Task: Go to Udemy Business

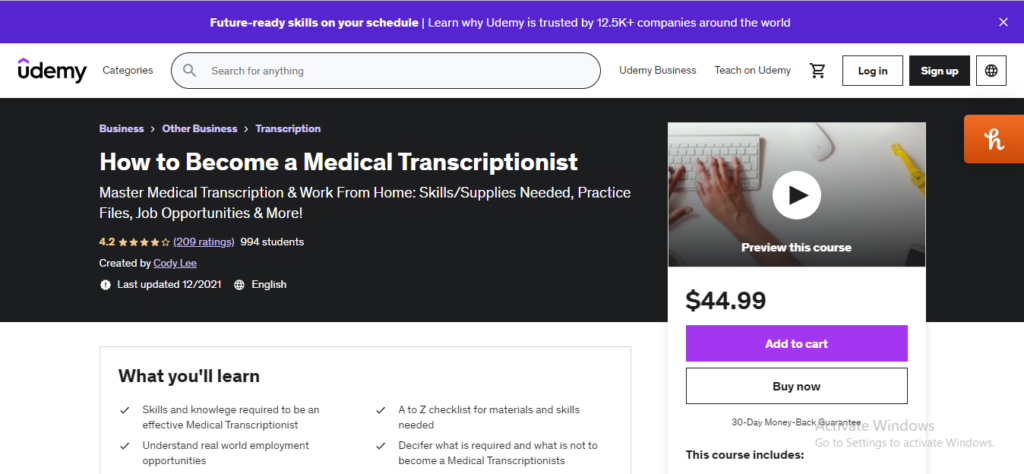Action: click(x=658, y=71)
